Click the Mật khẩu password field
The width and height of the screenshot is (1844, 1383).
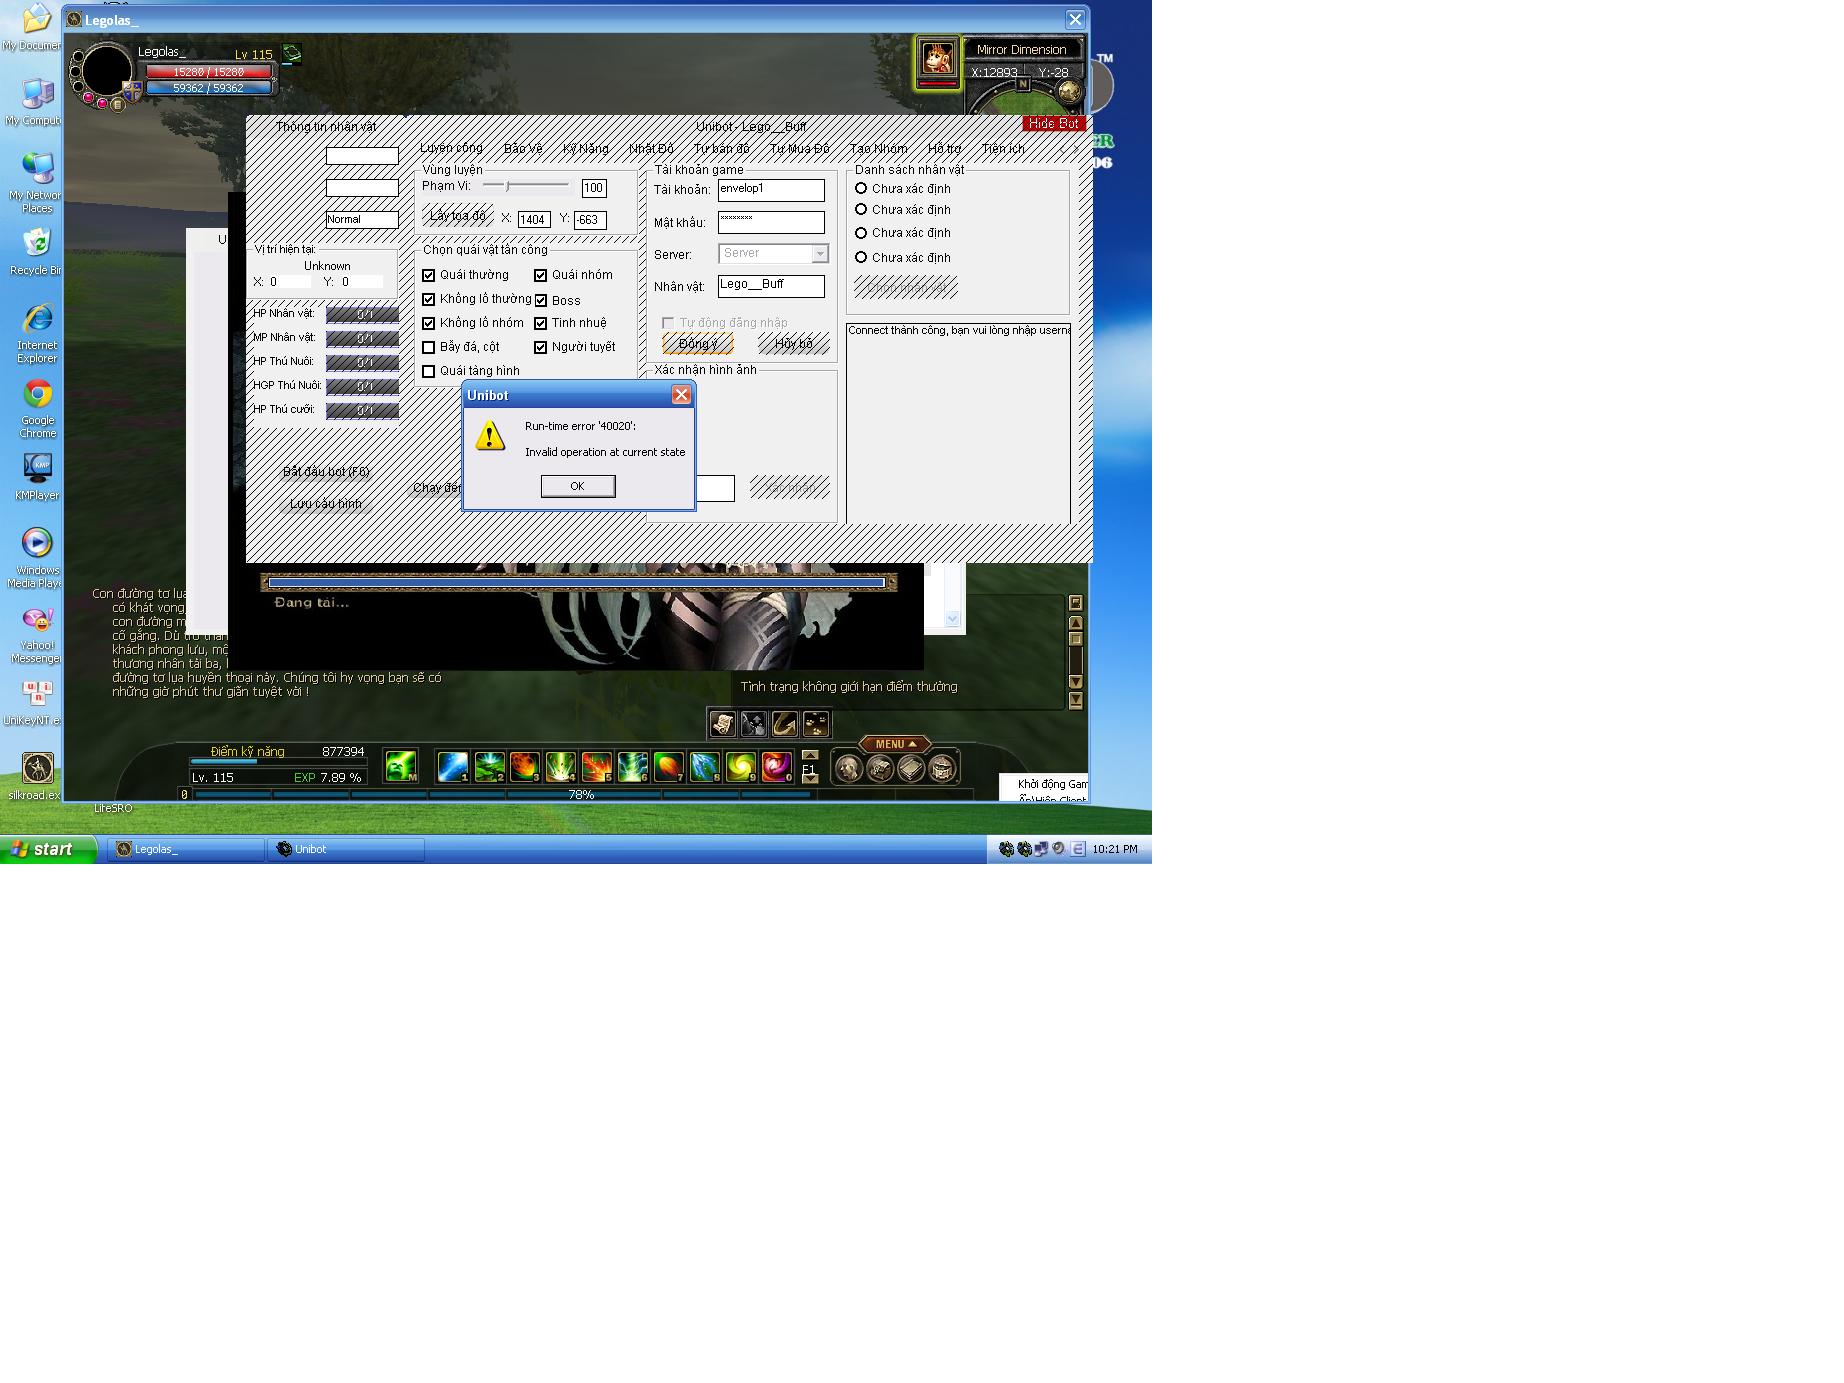pos(771,222)
